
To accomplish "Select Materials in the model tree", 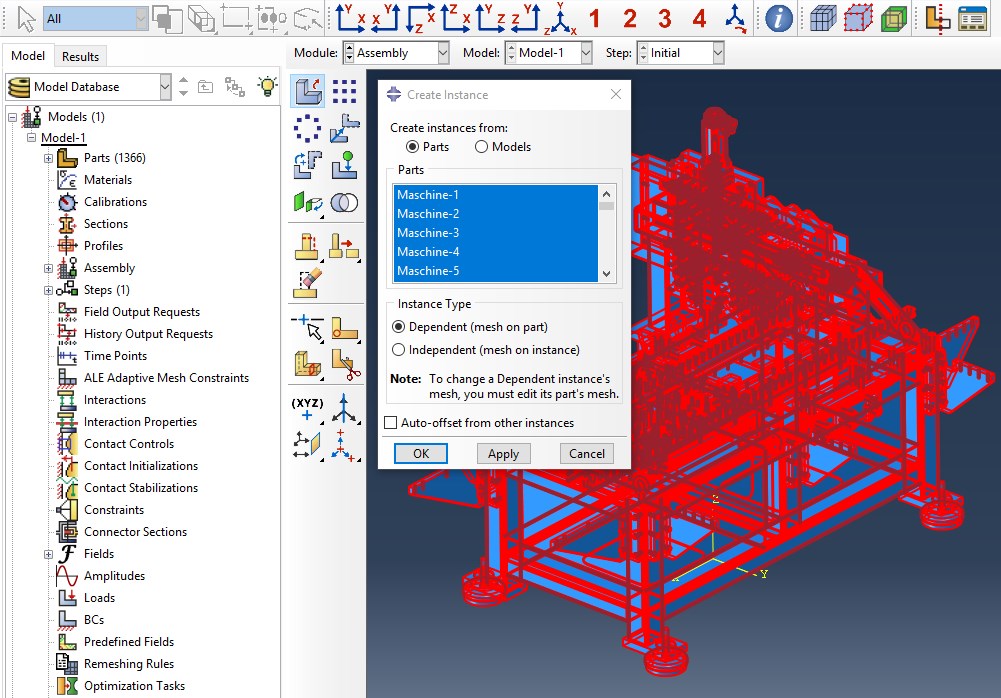I will [107, 180].
